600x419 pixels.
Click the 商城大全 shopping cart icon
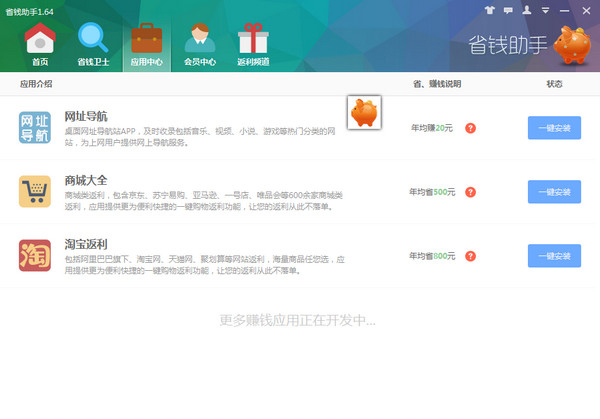[x=35, y=191]
